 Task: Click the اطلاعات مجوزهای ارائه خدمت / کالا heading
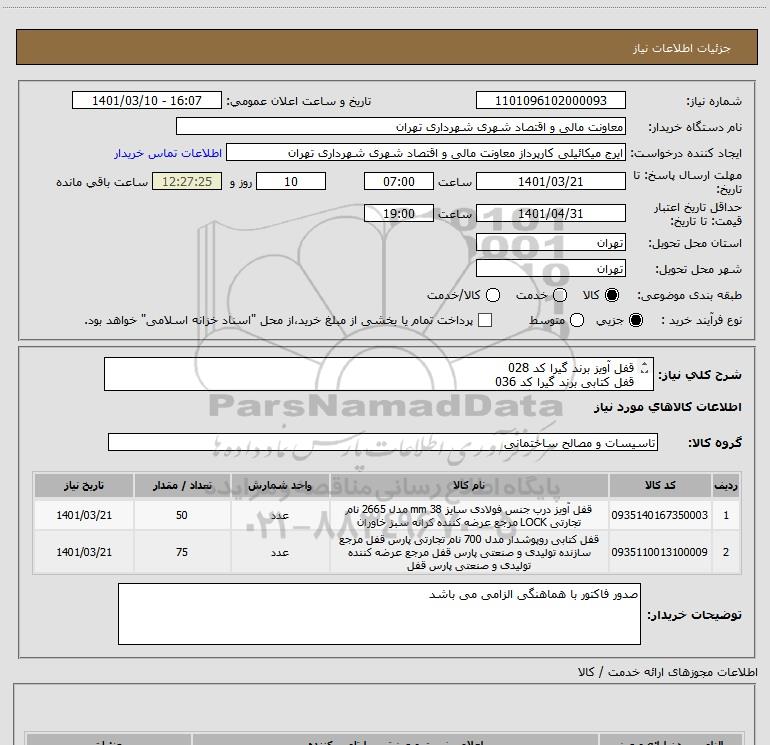click(x=667, y=672)
